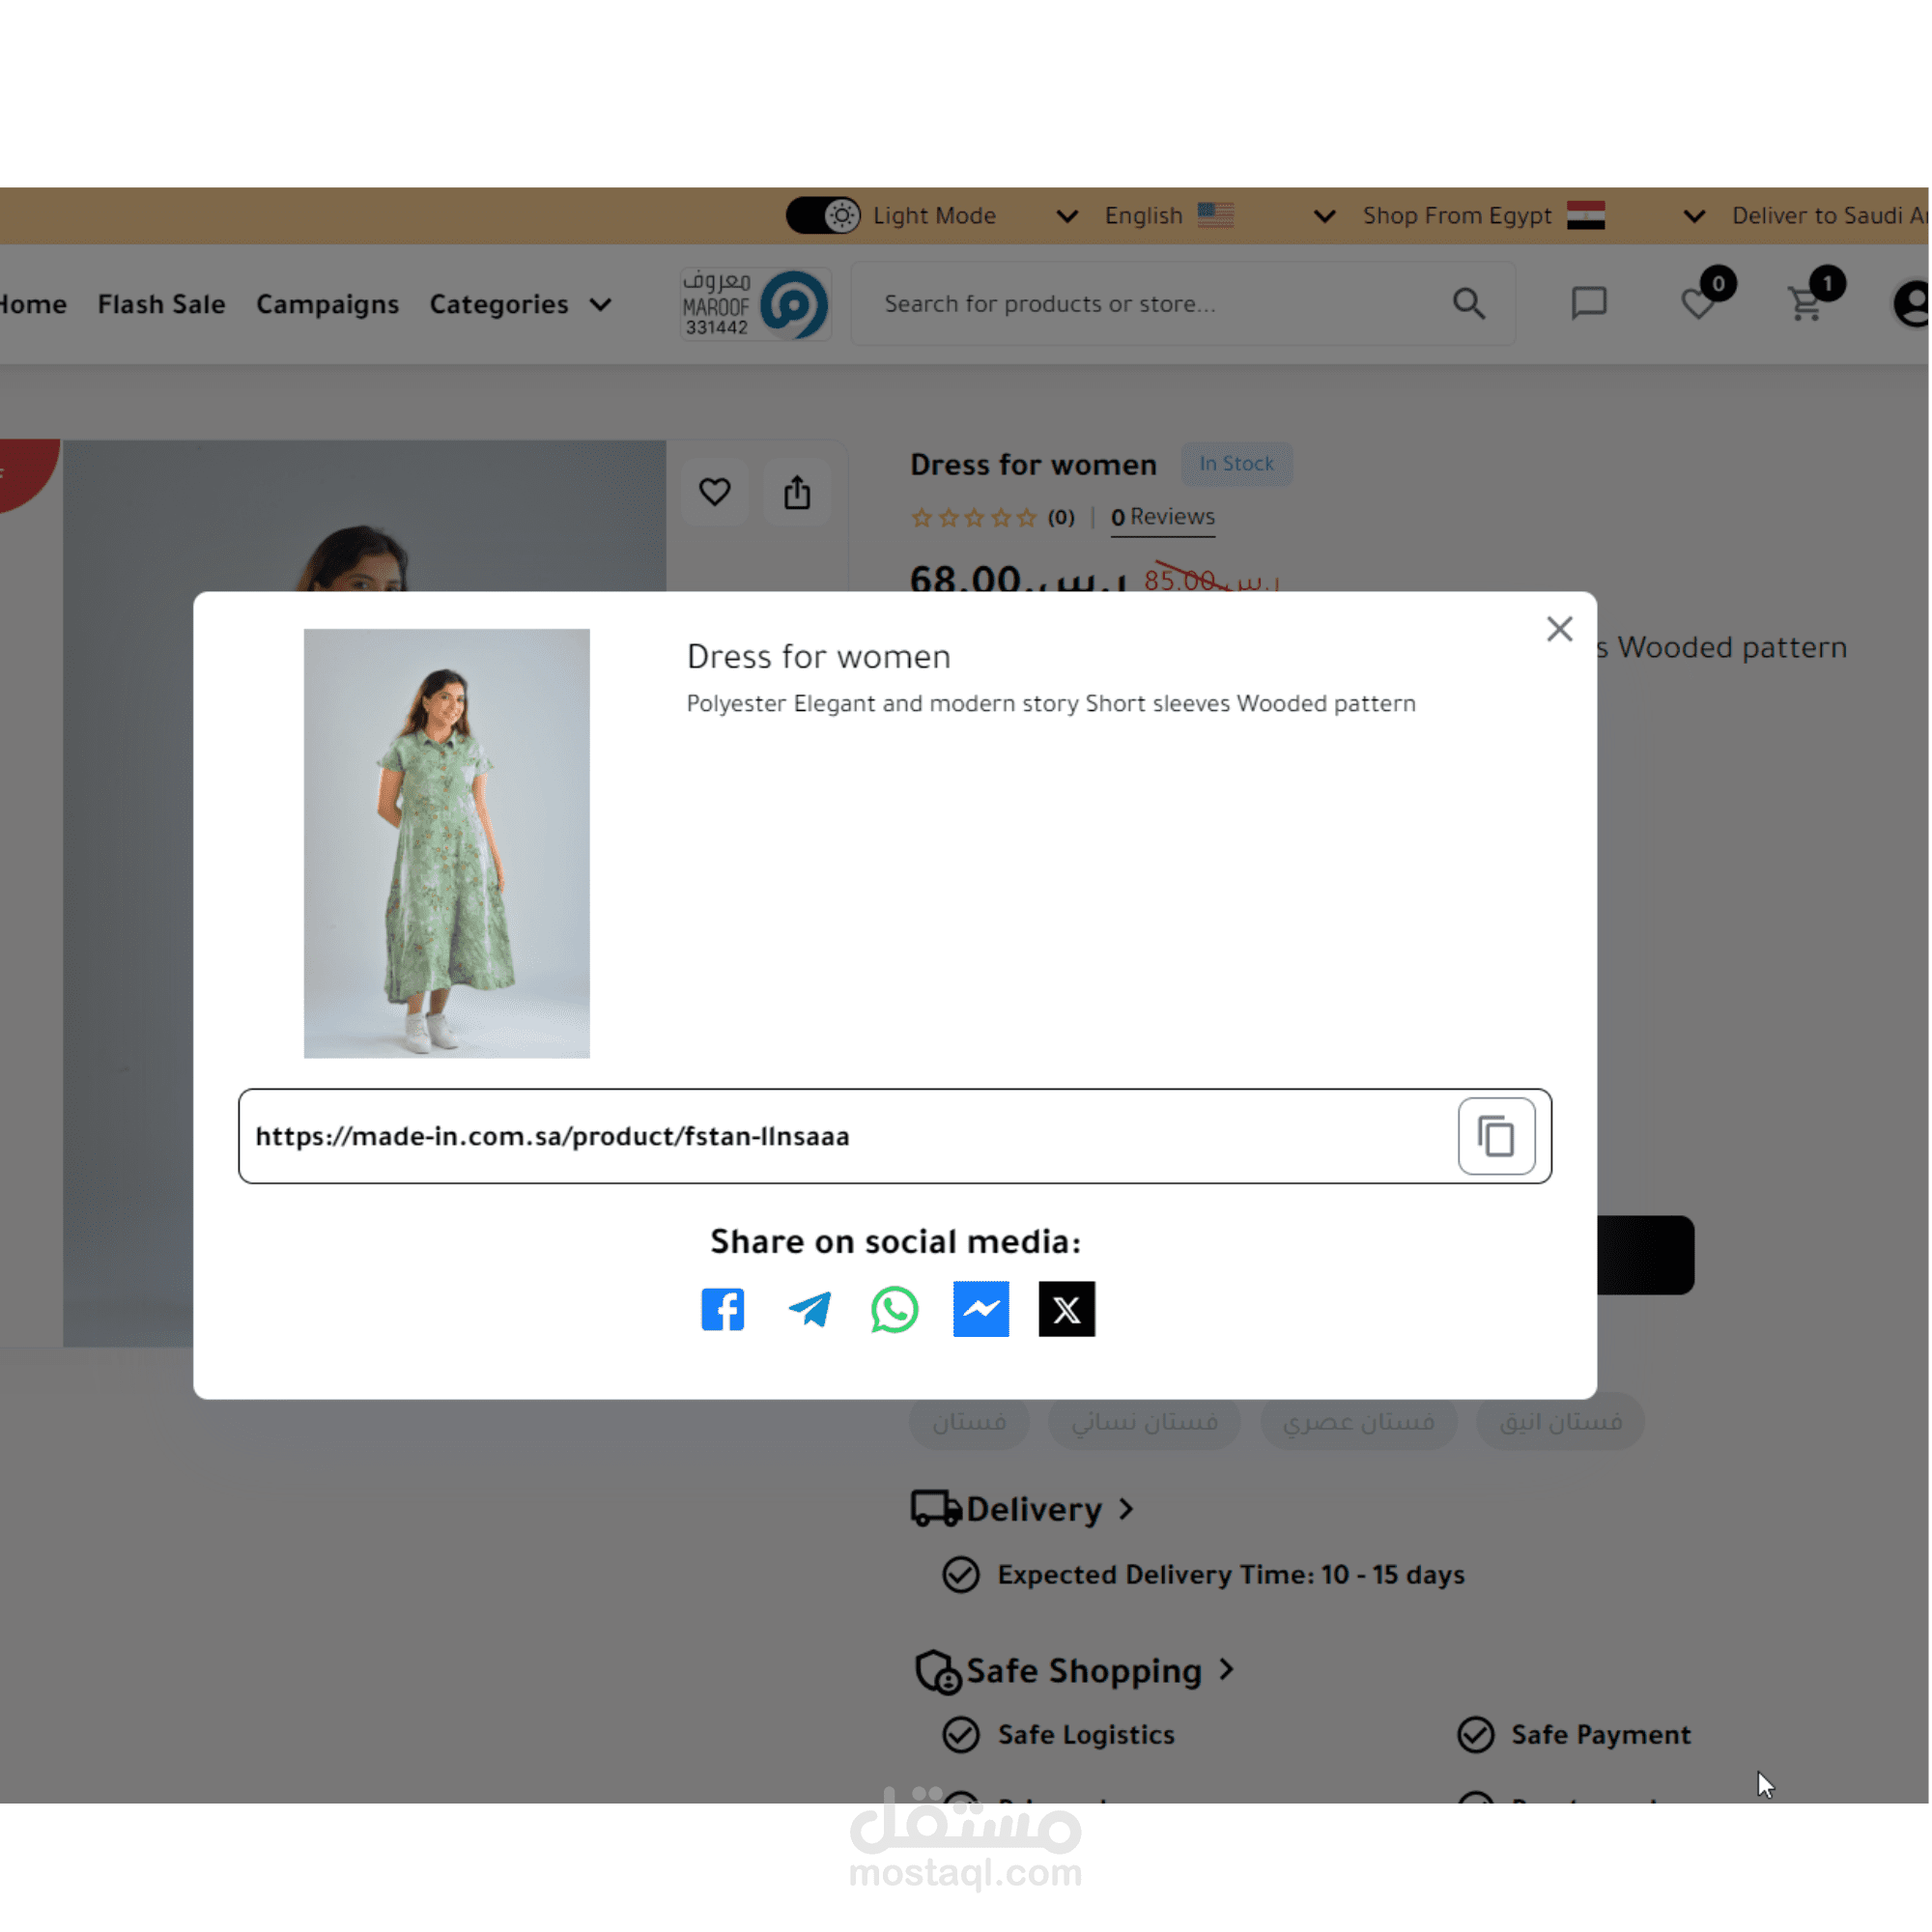
Task: Share product on X (Twitter)
Action: coord(1066,1309)
